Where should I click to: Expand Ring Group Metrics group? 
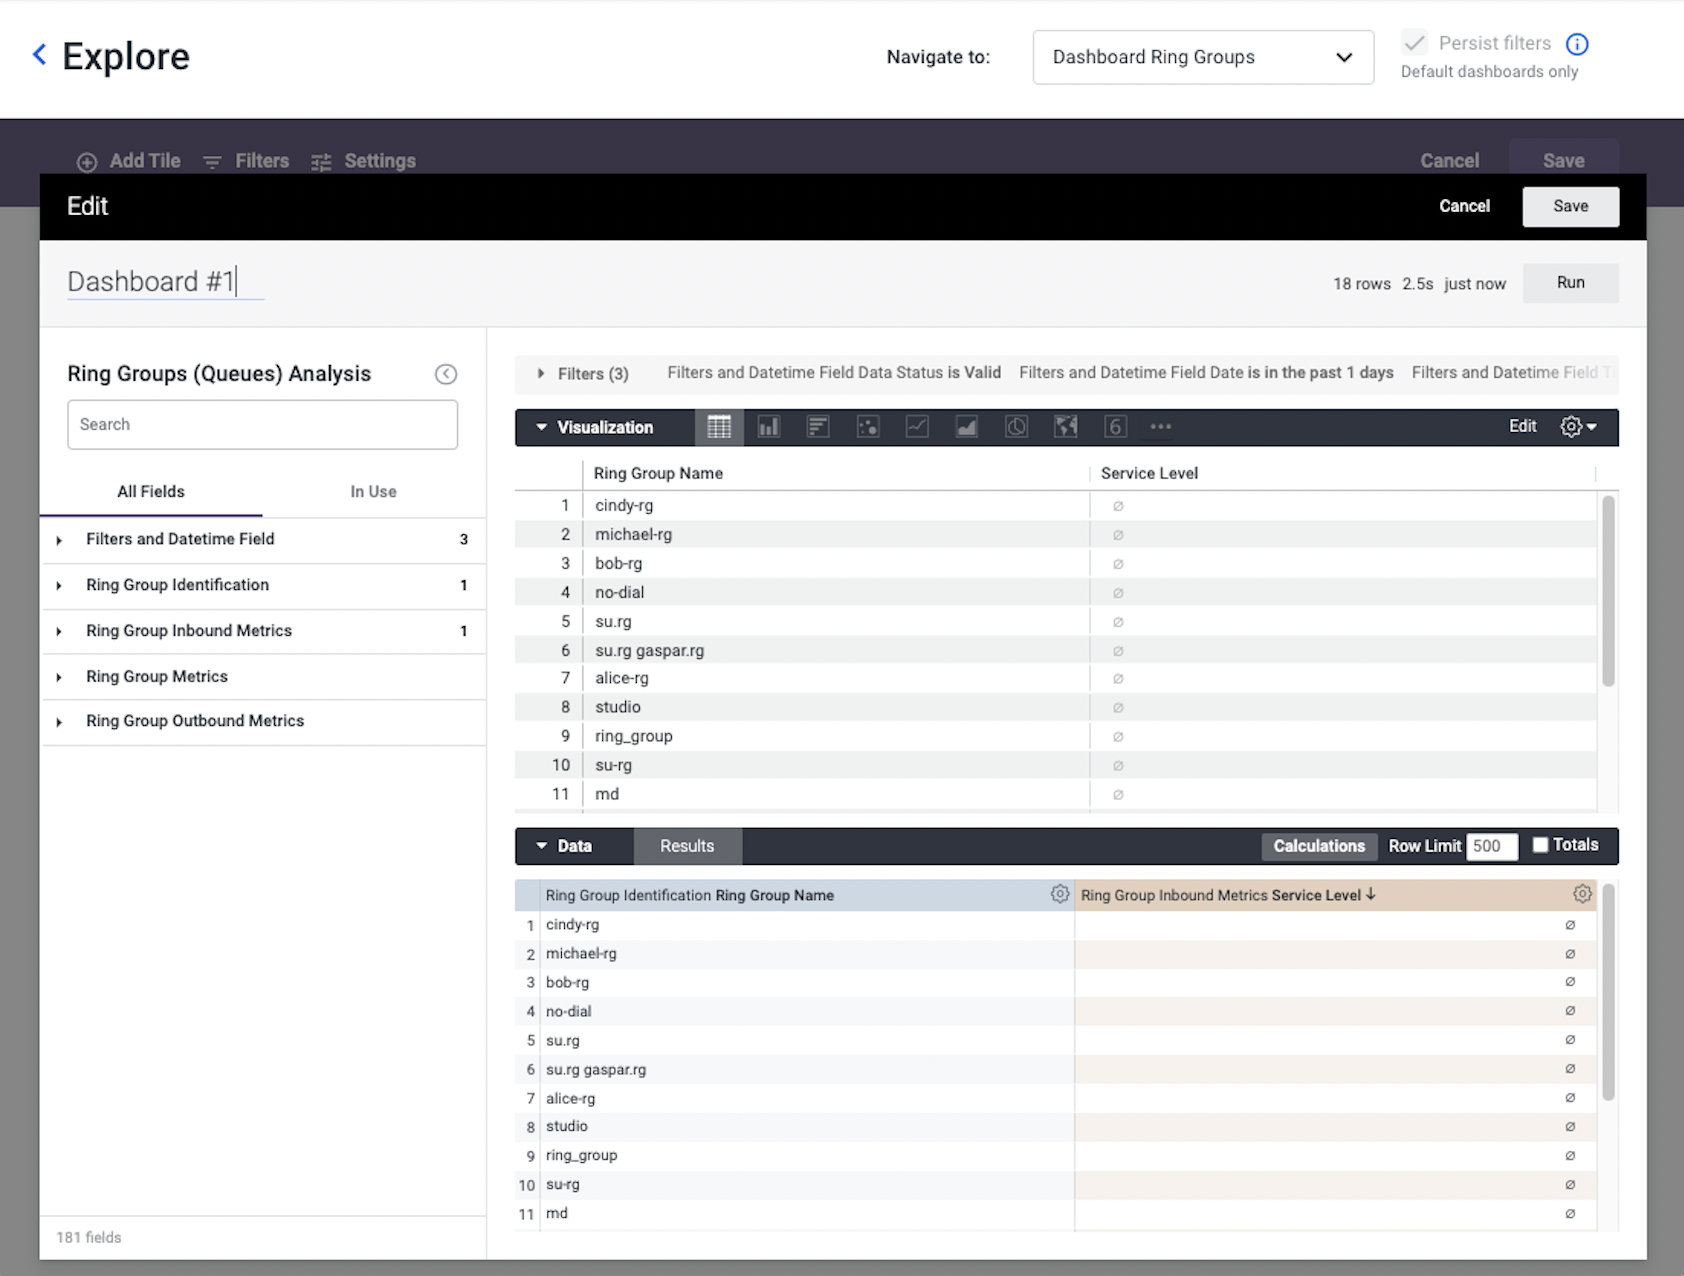(x=263, y=677)
